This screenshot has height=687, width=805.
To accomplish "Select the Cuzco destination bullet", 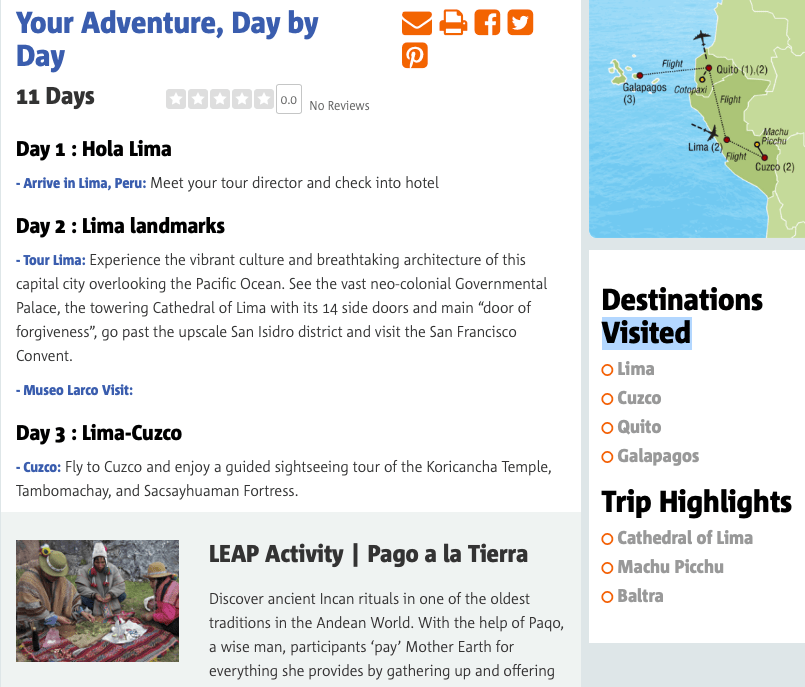I will point(607,399).
